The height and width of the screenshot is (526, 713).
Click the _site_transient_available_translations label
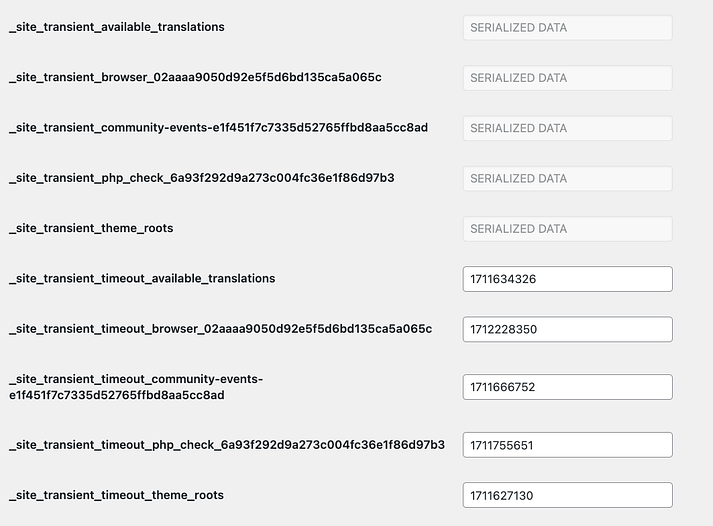pos(117,27)
